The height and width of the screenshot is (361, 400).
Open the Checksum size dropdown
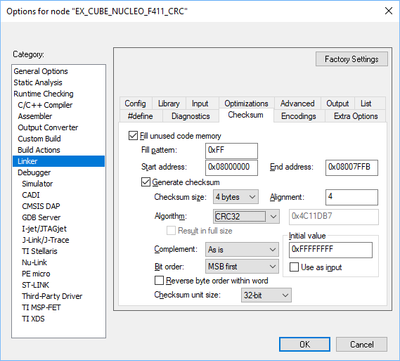pos(236,197)
